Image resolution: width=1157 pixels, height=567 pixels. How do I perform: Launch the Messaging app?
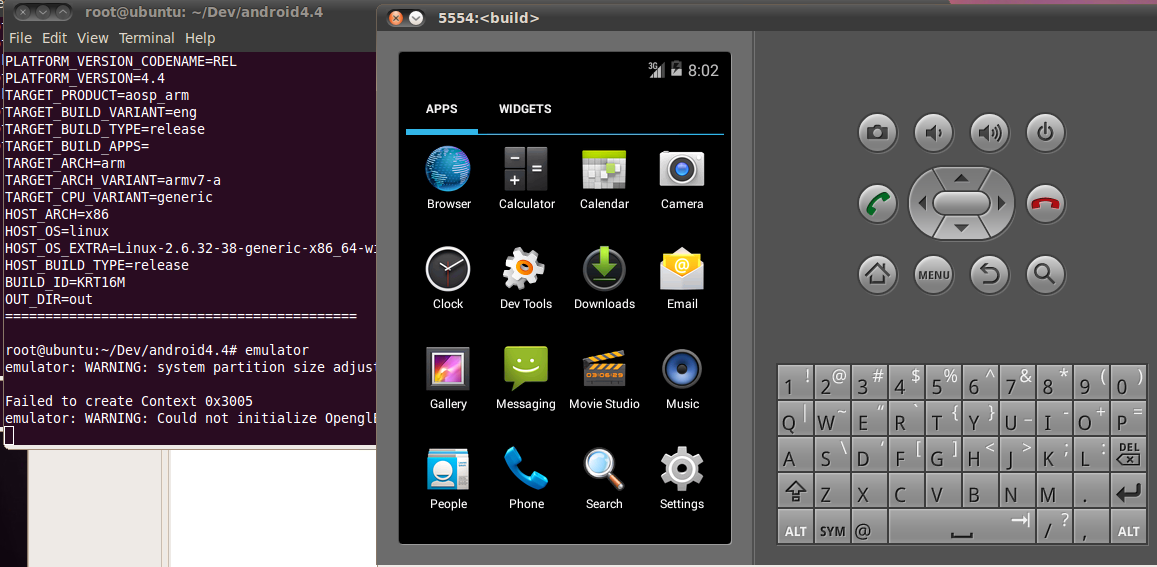pyautogui.click(x=526, y=378)
